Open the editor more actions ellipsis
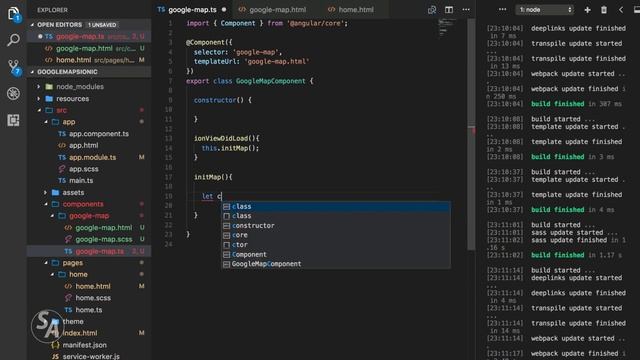The image size is (640, 360). pyautogui.click(x=466, y=9)
